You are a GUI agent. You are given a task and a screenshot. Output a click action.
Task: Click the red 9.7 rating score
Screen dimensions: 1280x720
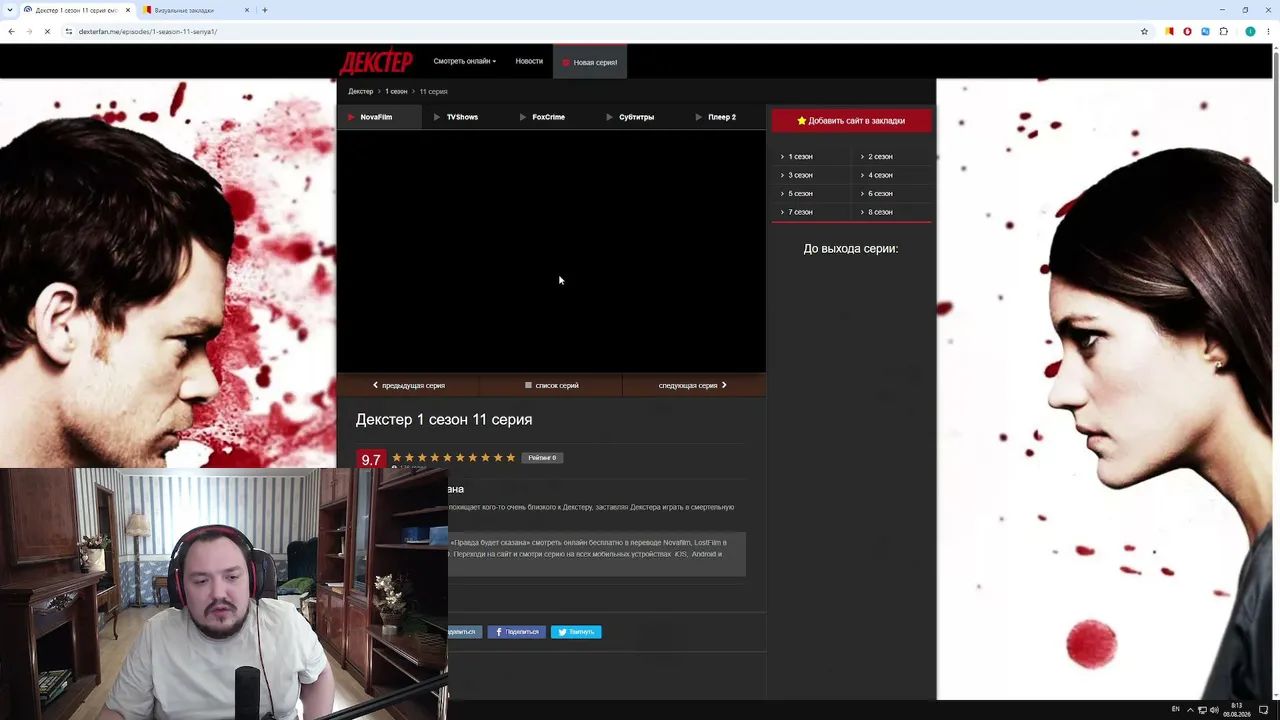(x=371, y=459)
